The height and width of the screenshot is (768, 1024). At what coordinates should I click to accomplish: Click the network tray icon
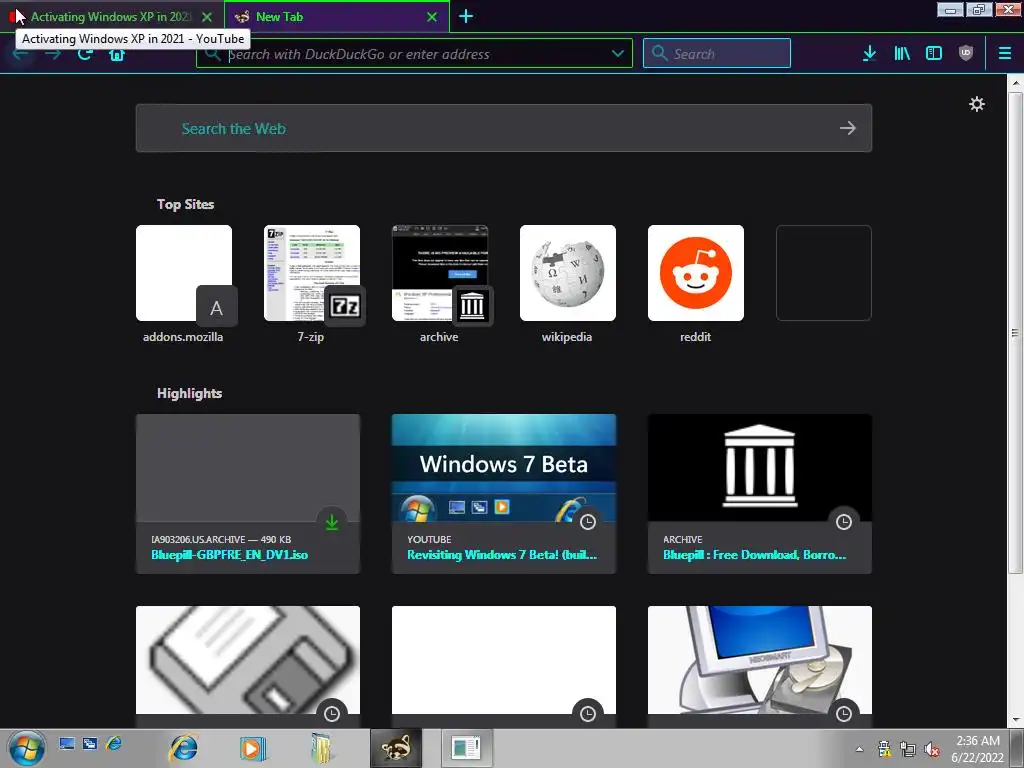[x=908, y=749]
